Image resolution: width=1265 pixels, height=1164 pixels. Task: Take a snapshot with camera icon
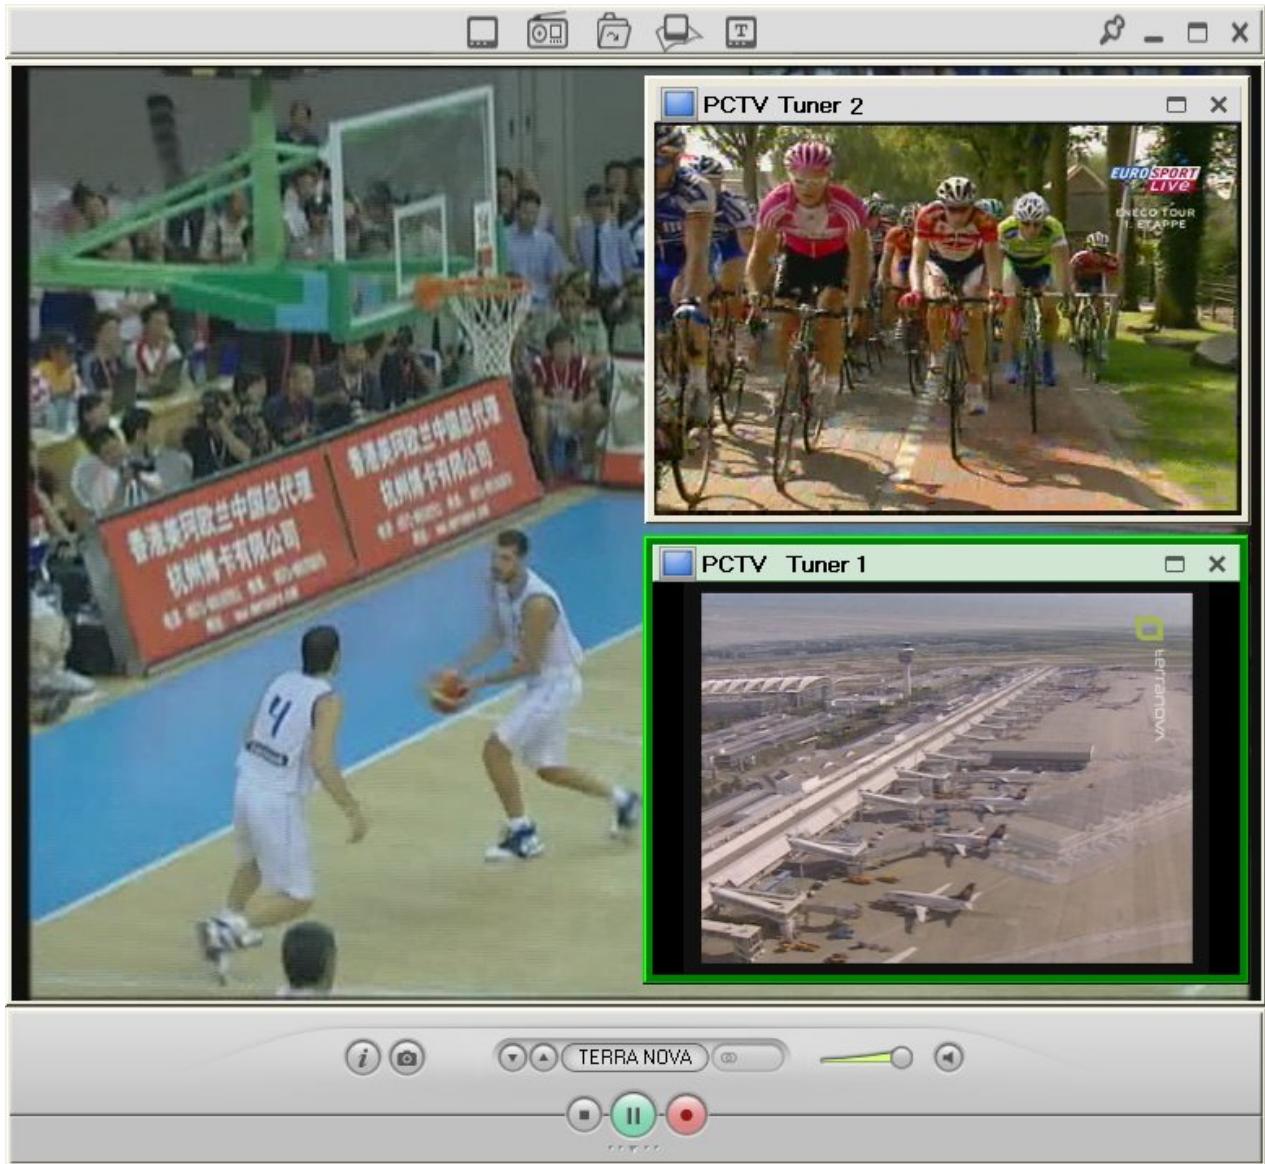click(407, 1057)
